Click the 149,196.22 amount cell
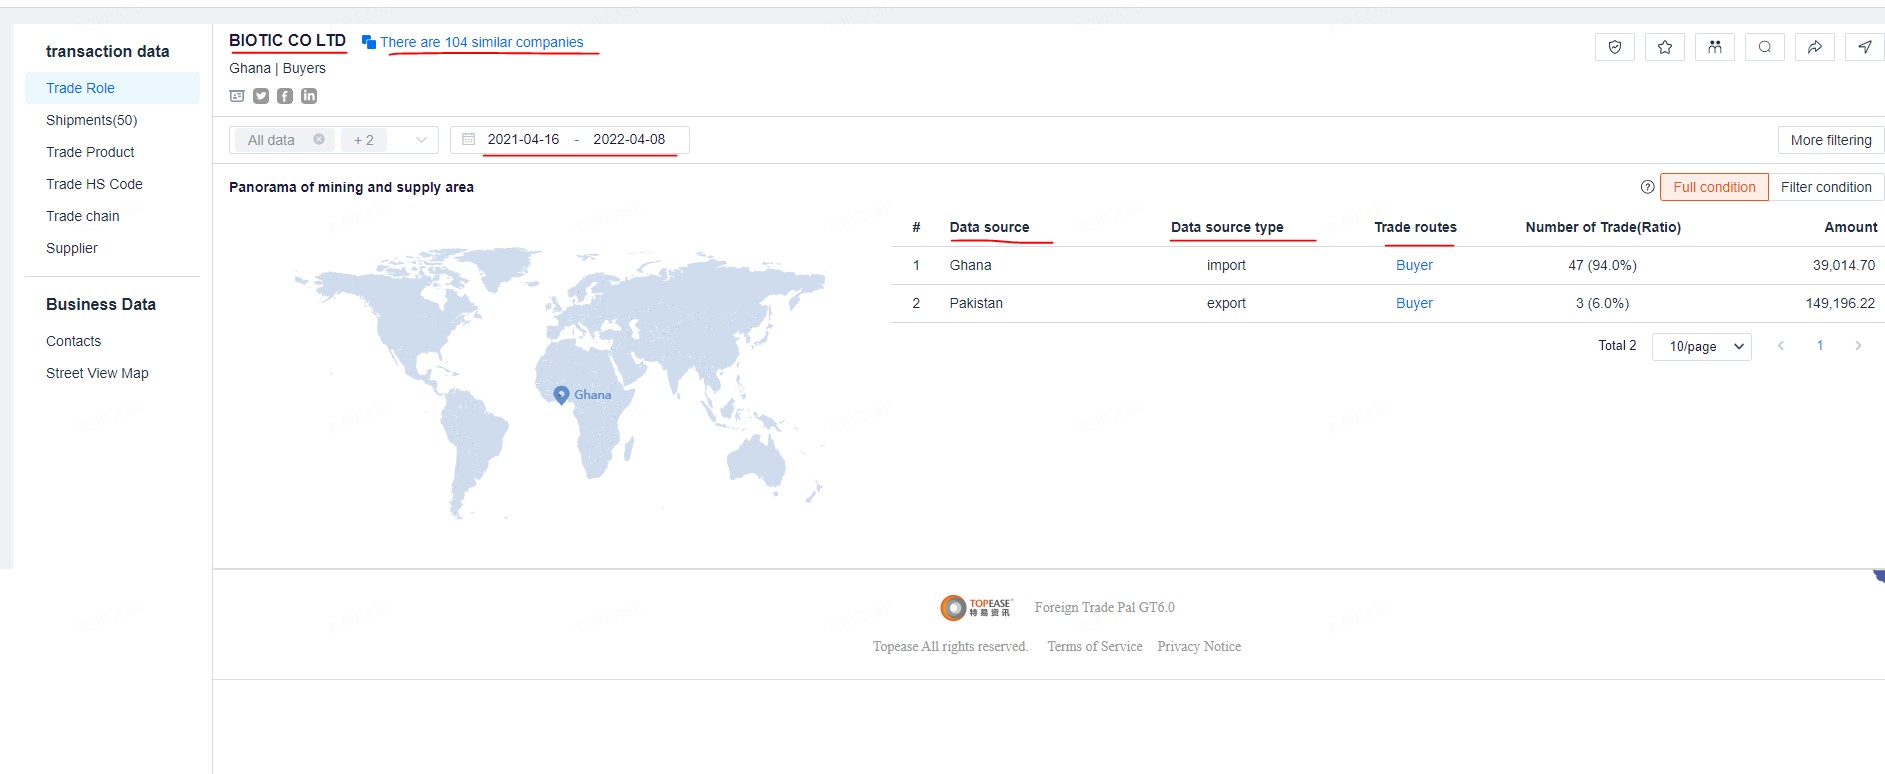The width and height of the screenshot is (1885, 774). pyautogui.click(x=1840, y=303)
